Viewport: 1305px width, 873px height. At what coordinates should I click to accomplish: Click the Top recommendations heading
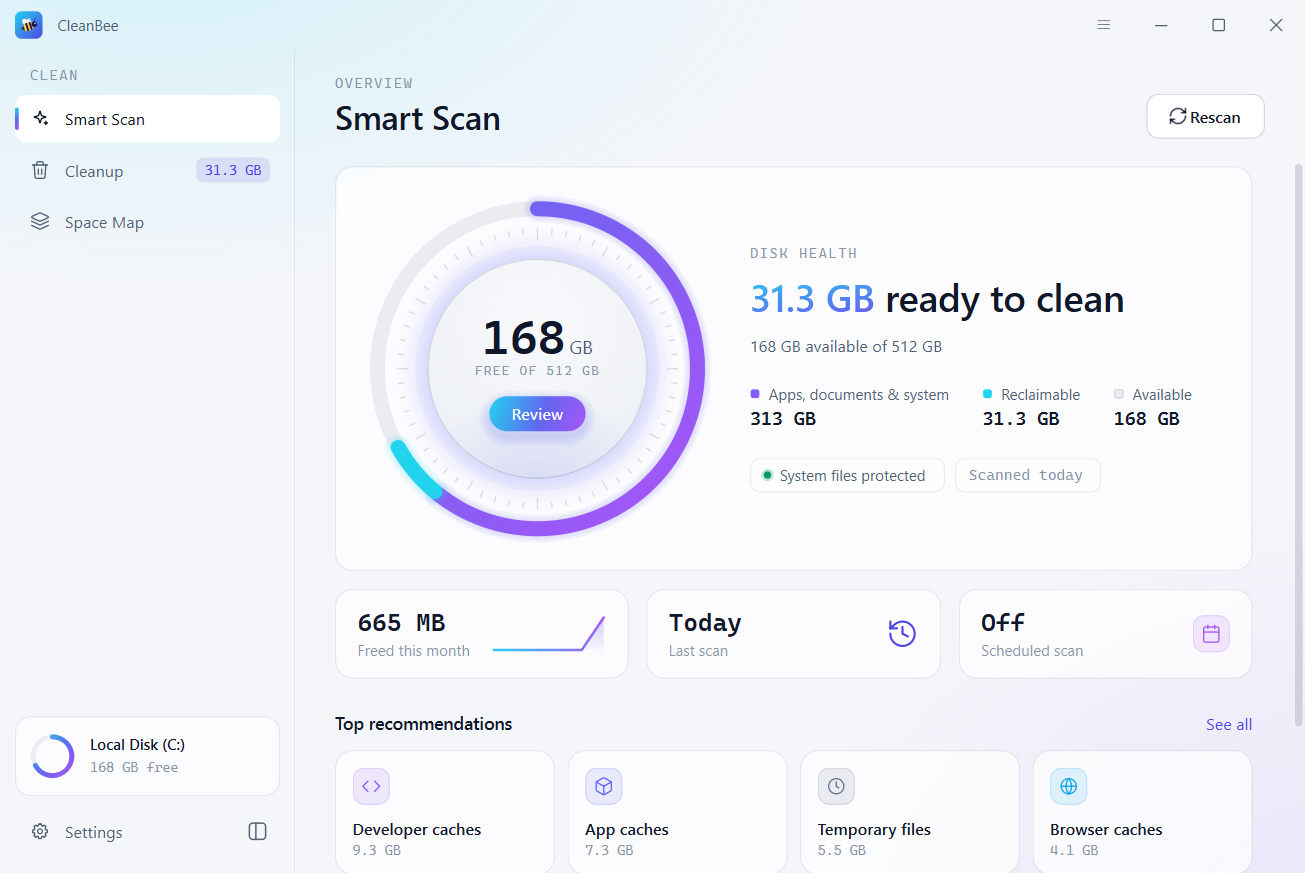tap(424, 724)
